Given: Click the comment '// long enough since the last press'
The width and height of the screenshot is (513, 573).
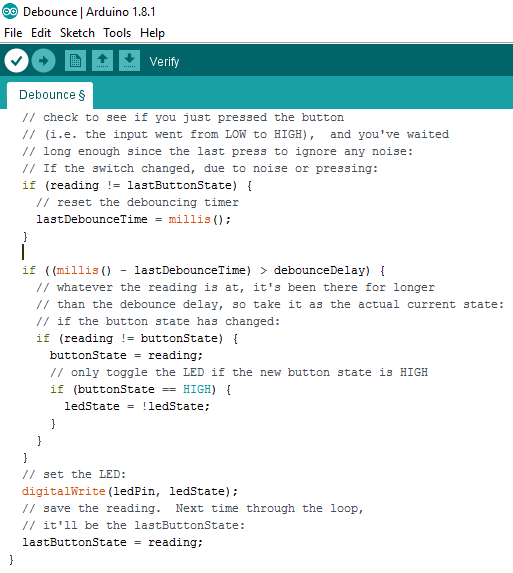Looking at the screenshot, I should click(217, 151).
